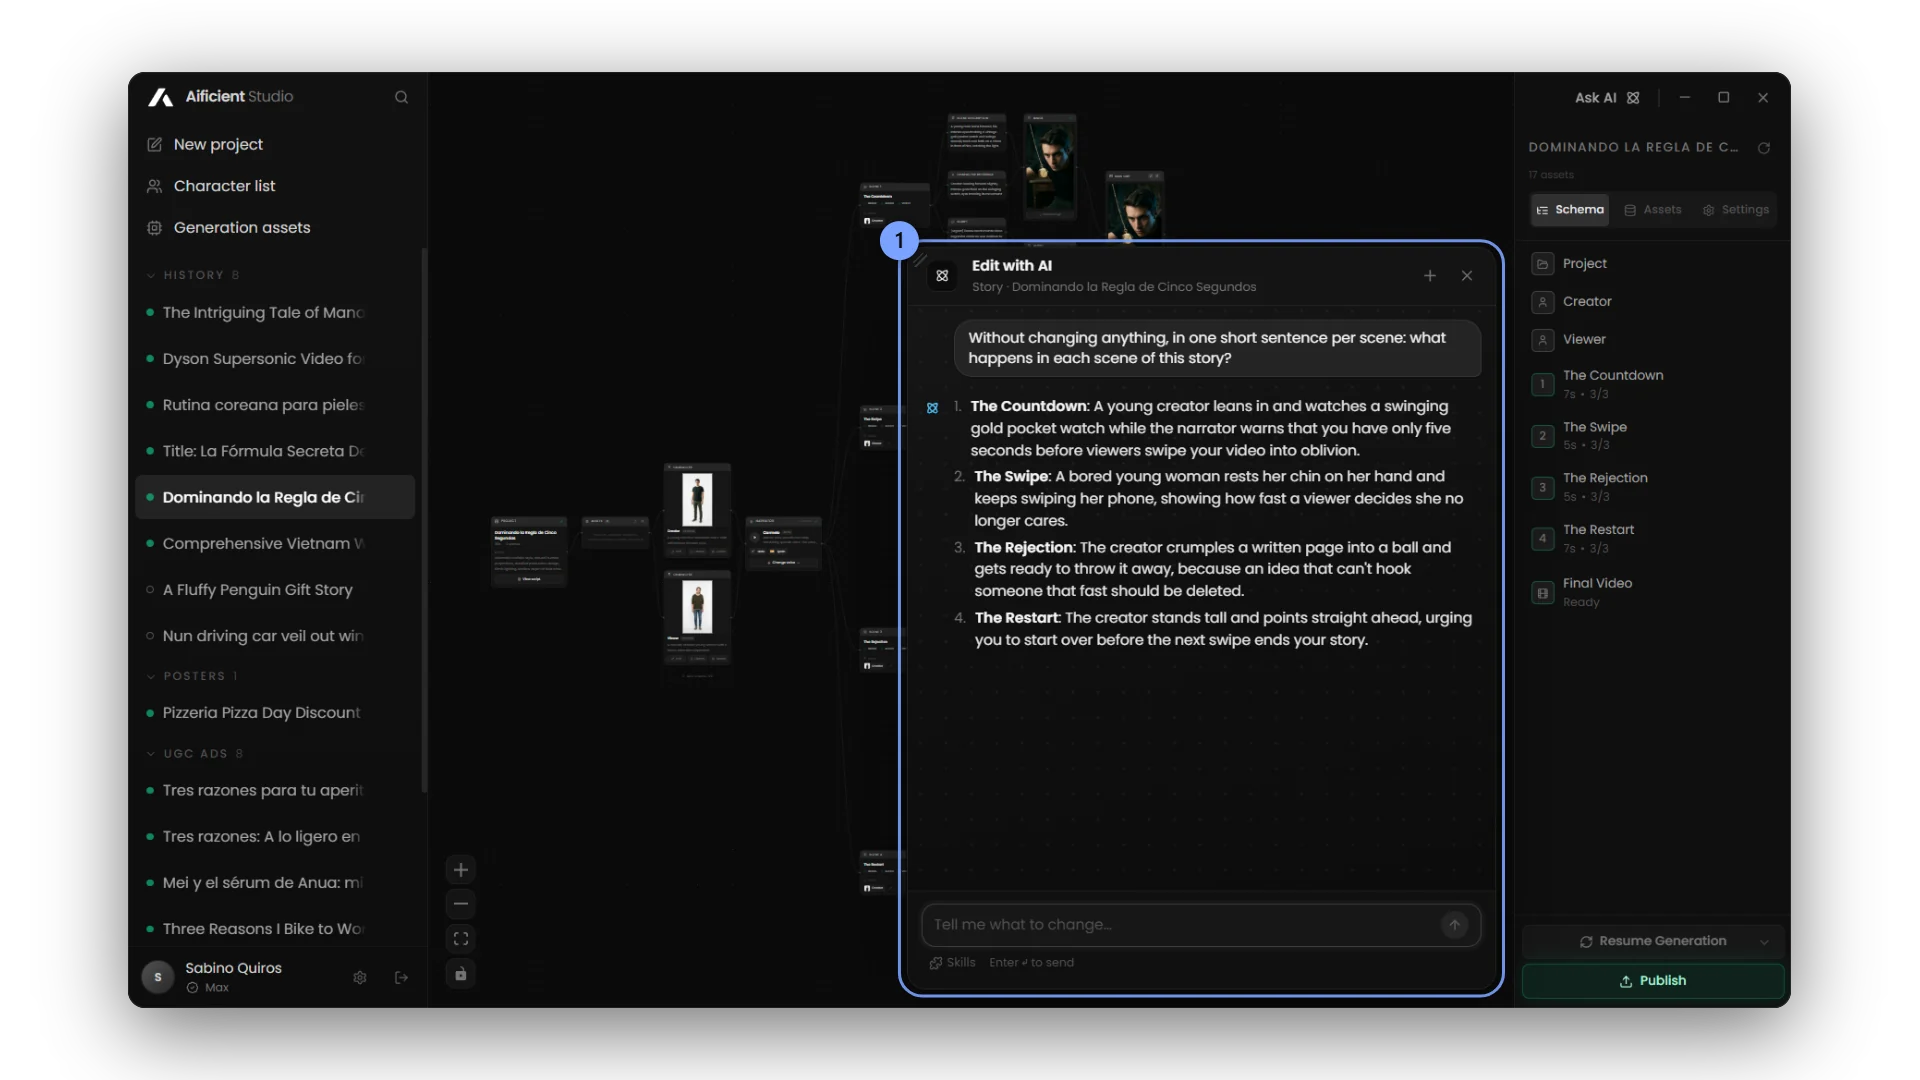
Task: Select the Project schema item
Action: click(1654, 264)
